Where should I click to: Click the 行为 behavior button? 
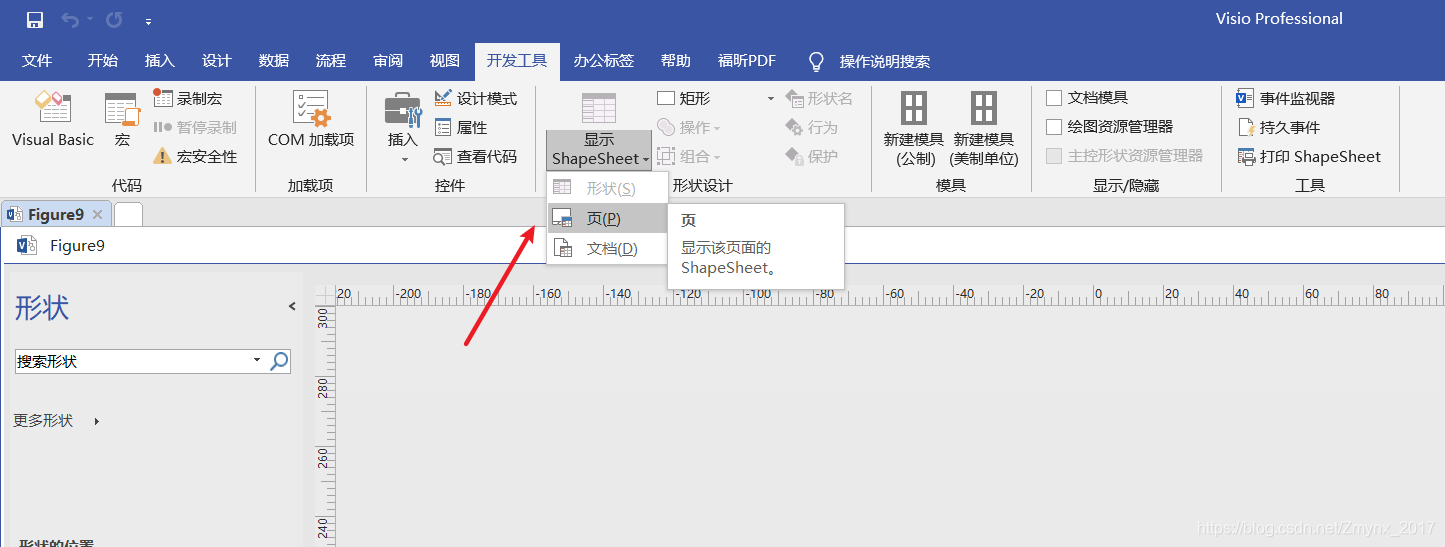click(x=812, y=127)
